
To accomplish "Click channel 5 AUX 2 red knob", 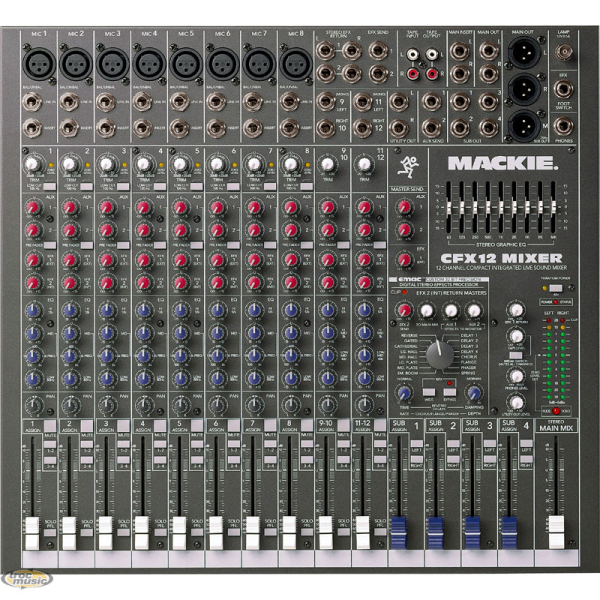I will coord(179,230).
